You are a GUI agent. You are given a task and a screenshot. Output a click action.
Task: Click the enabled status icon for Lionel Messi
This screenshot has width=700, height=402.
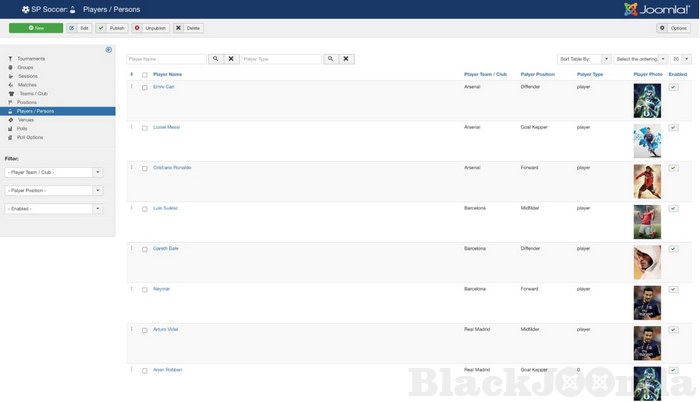(673, 128)
